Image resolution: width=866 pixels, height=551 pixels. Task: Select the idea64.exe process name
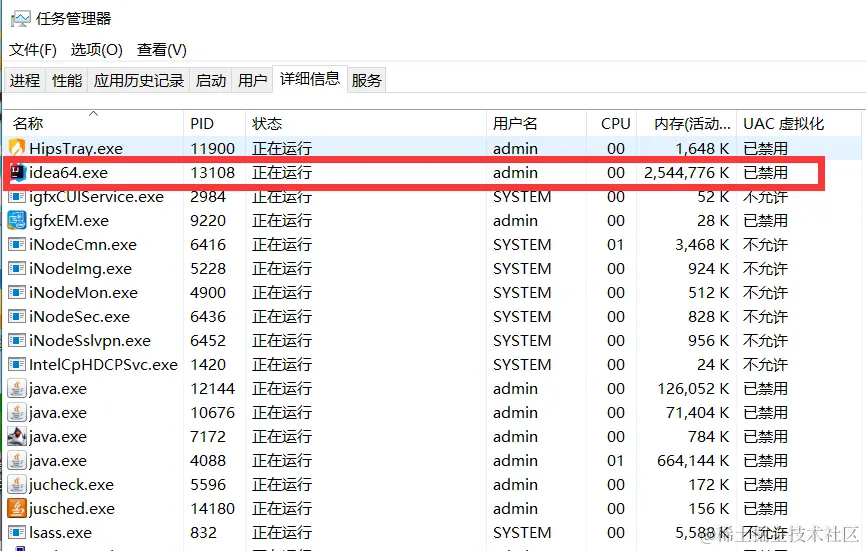tap(68, 173)
